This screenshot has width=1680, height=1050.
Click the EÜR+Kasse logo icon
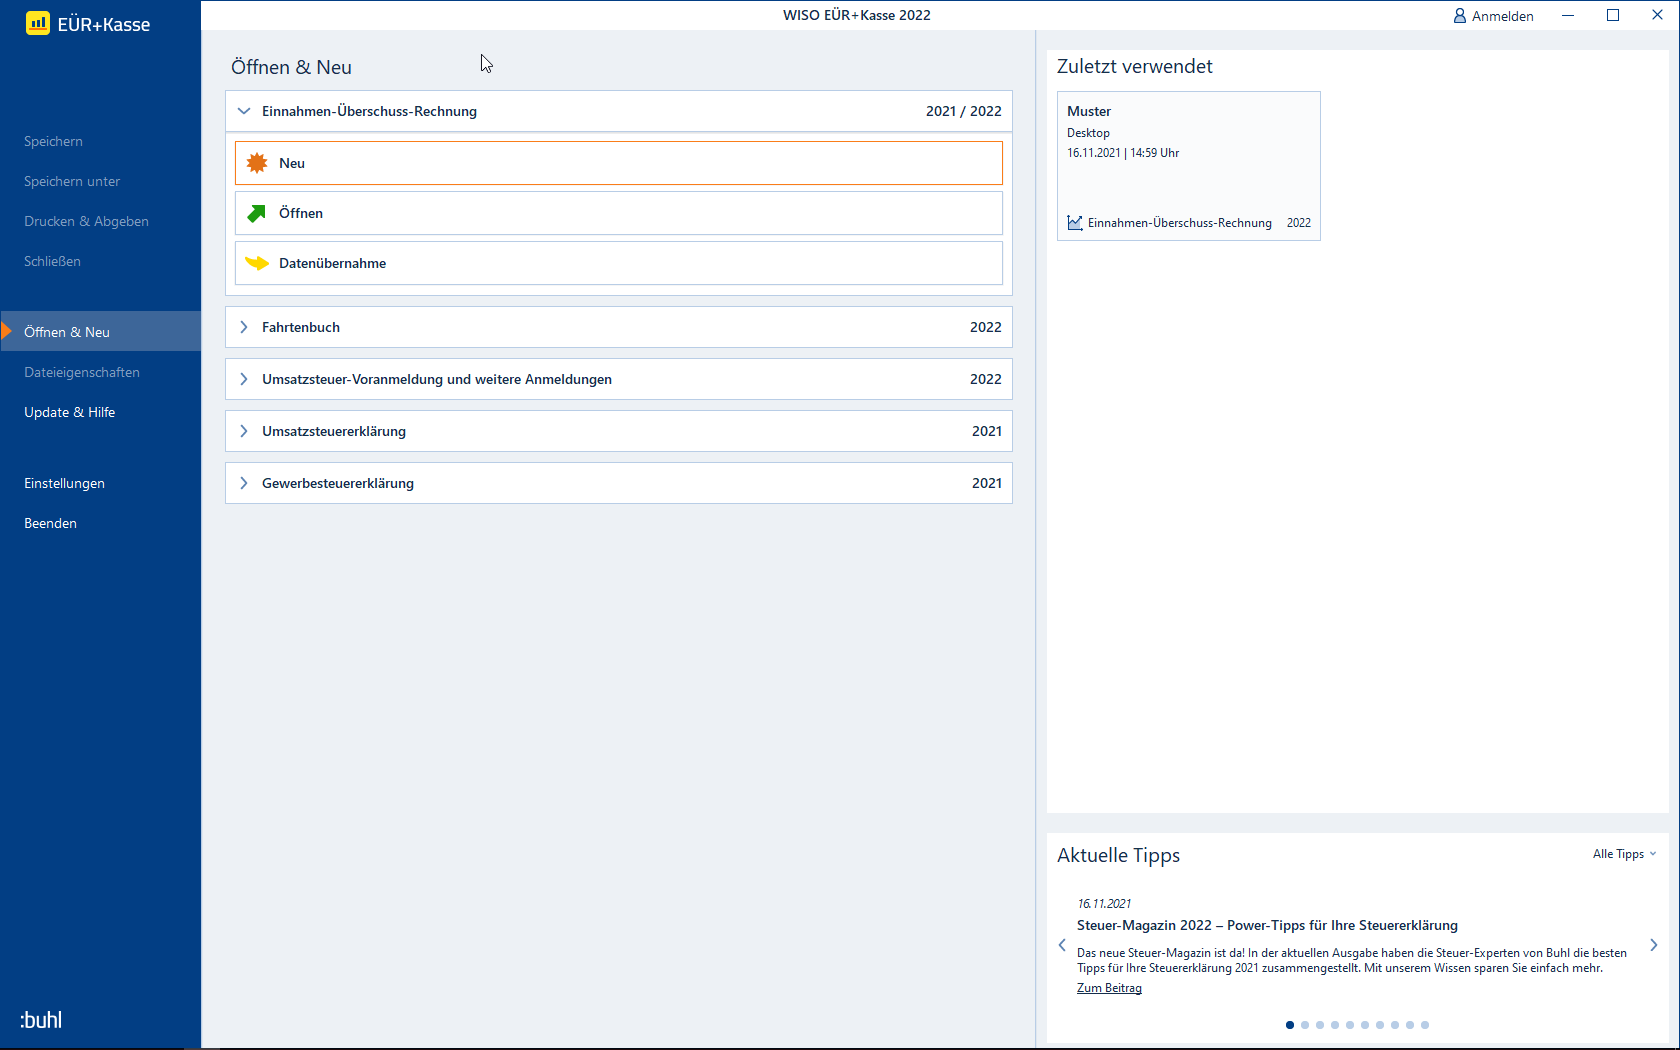pos(38,23)
